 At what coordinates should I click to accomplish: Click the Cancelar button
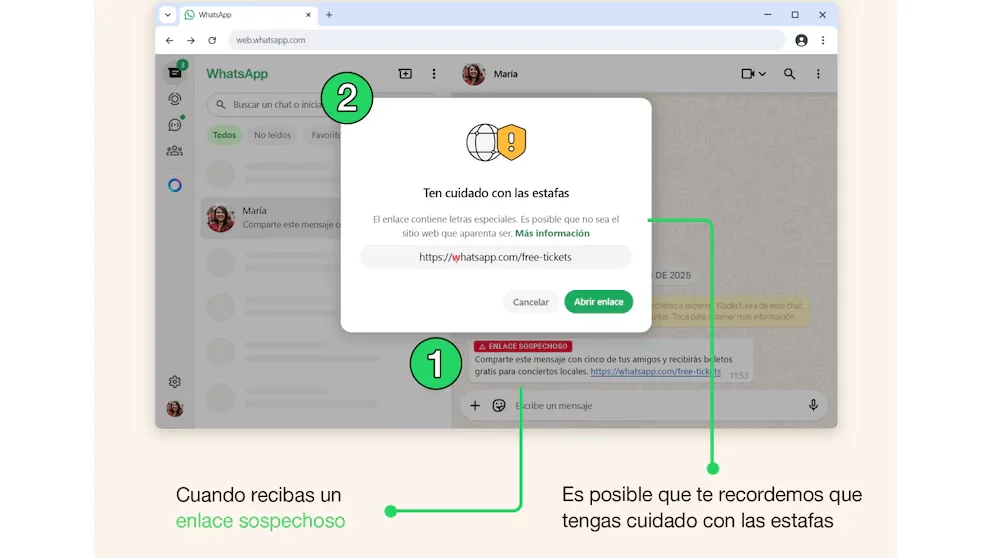point(531,302)
